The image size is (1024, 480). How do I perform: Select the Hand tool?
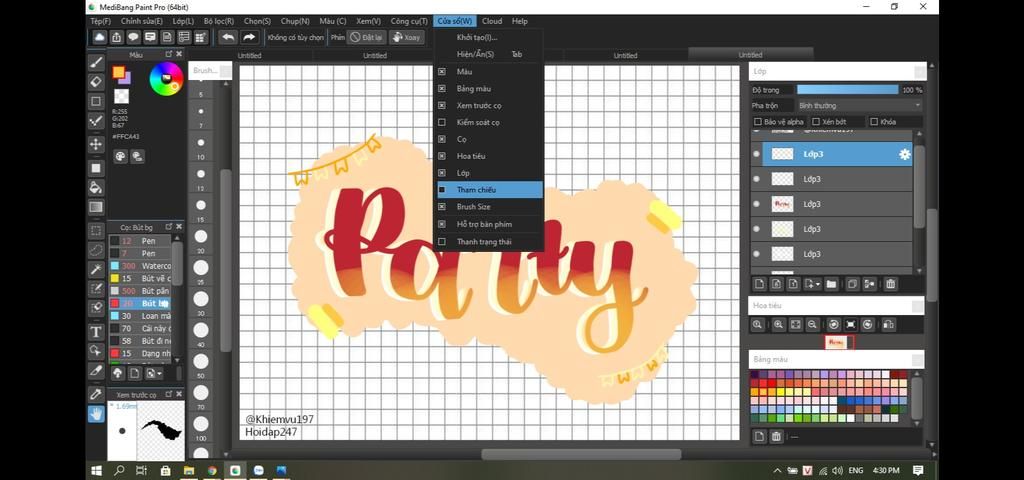pyautogui.click(x=96, y=413)
